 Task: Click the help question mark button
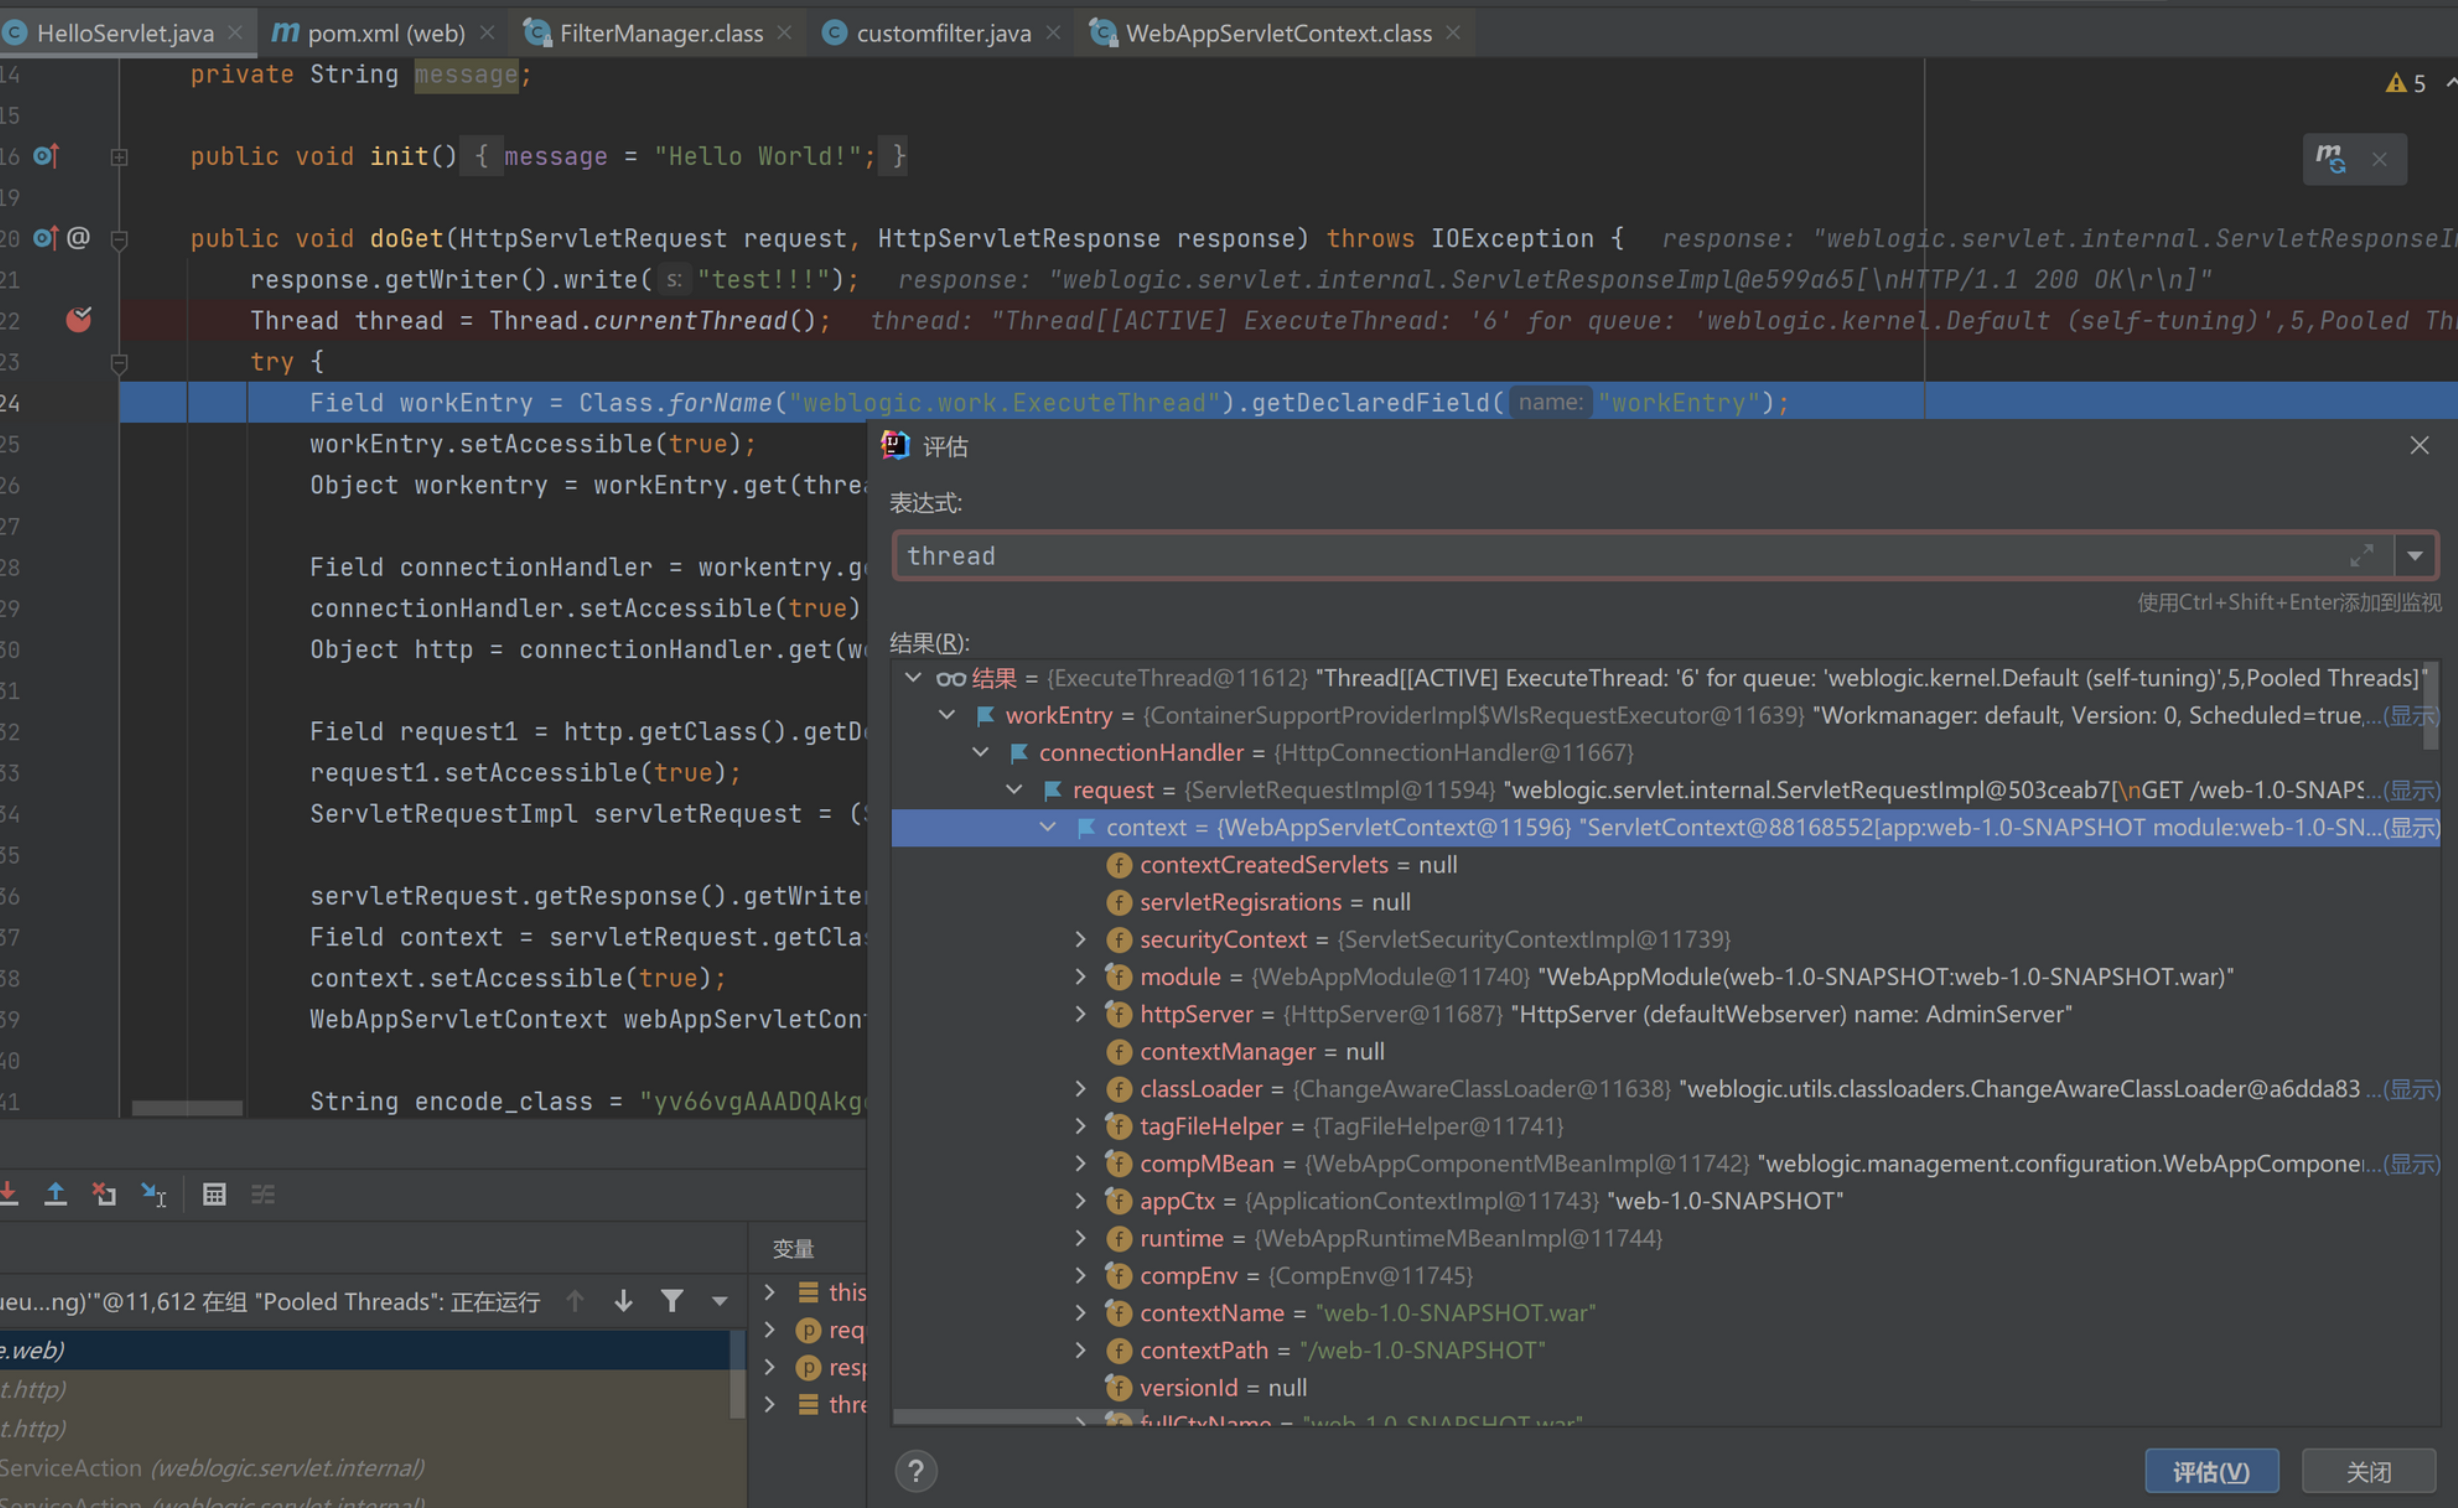[915, 1470]
